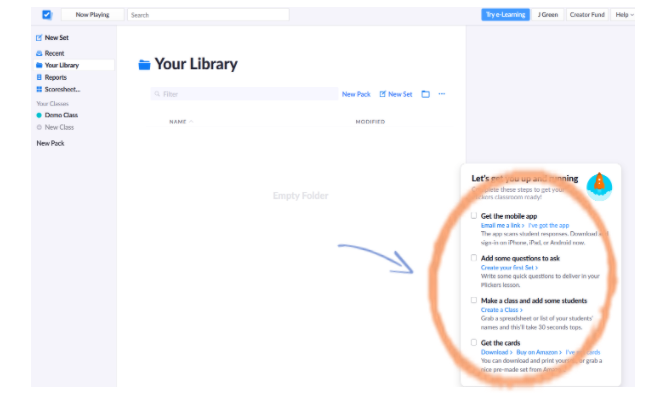Open the Reports section
The width and height of the screenshot is (647, 393).
pos(56,77)
